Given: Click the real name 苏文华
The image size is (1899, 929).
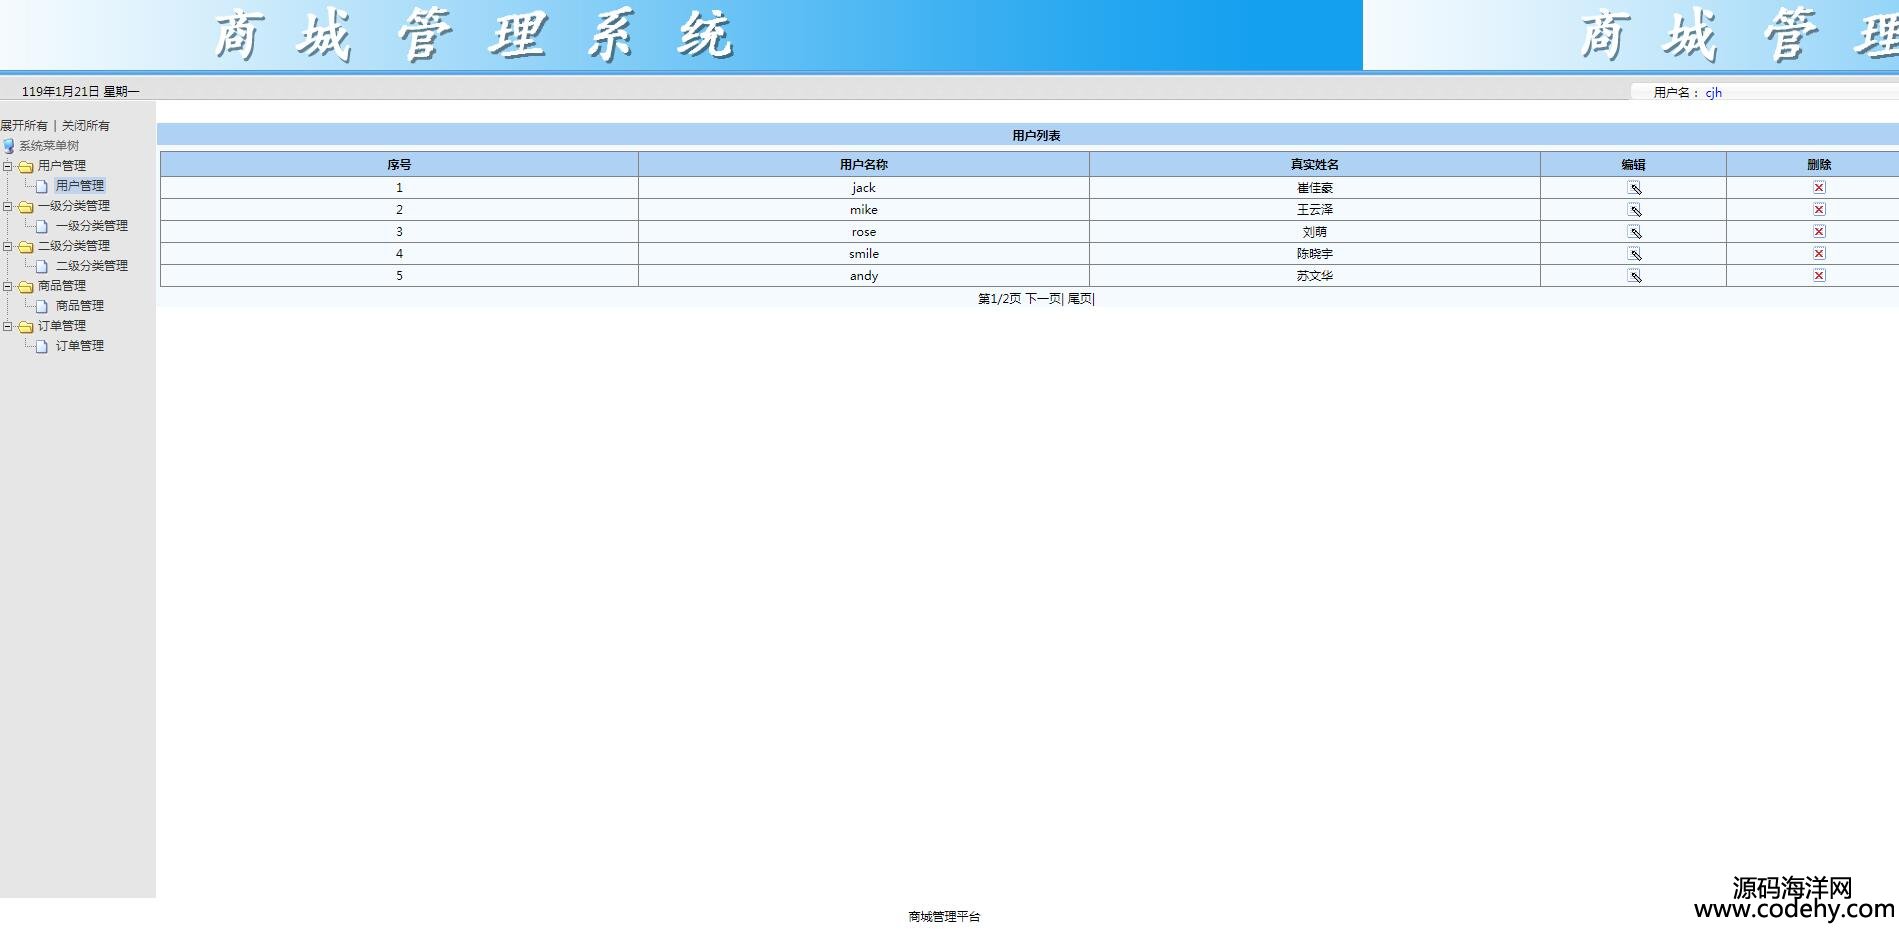Looking at the screenshot, I should (x=1315, y=276).
